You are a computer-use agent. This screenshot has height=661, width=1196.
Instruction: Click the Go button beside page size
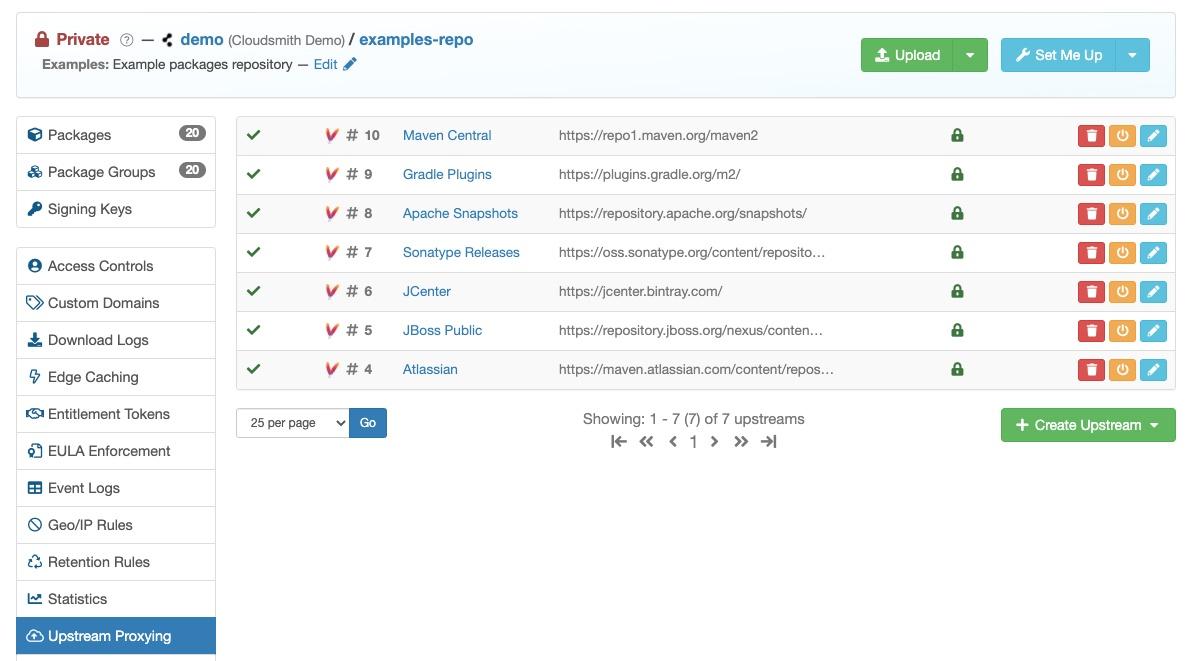coord(368,423)
